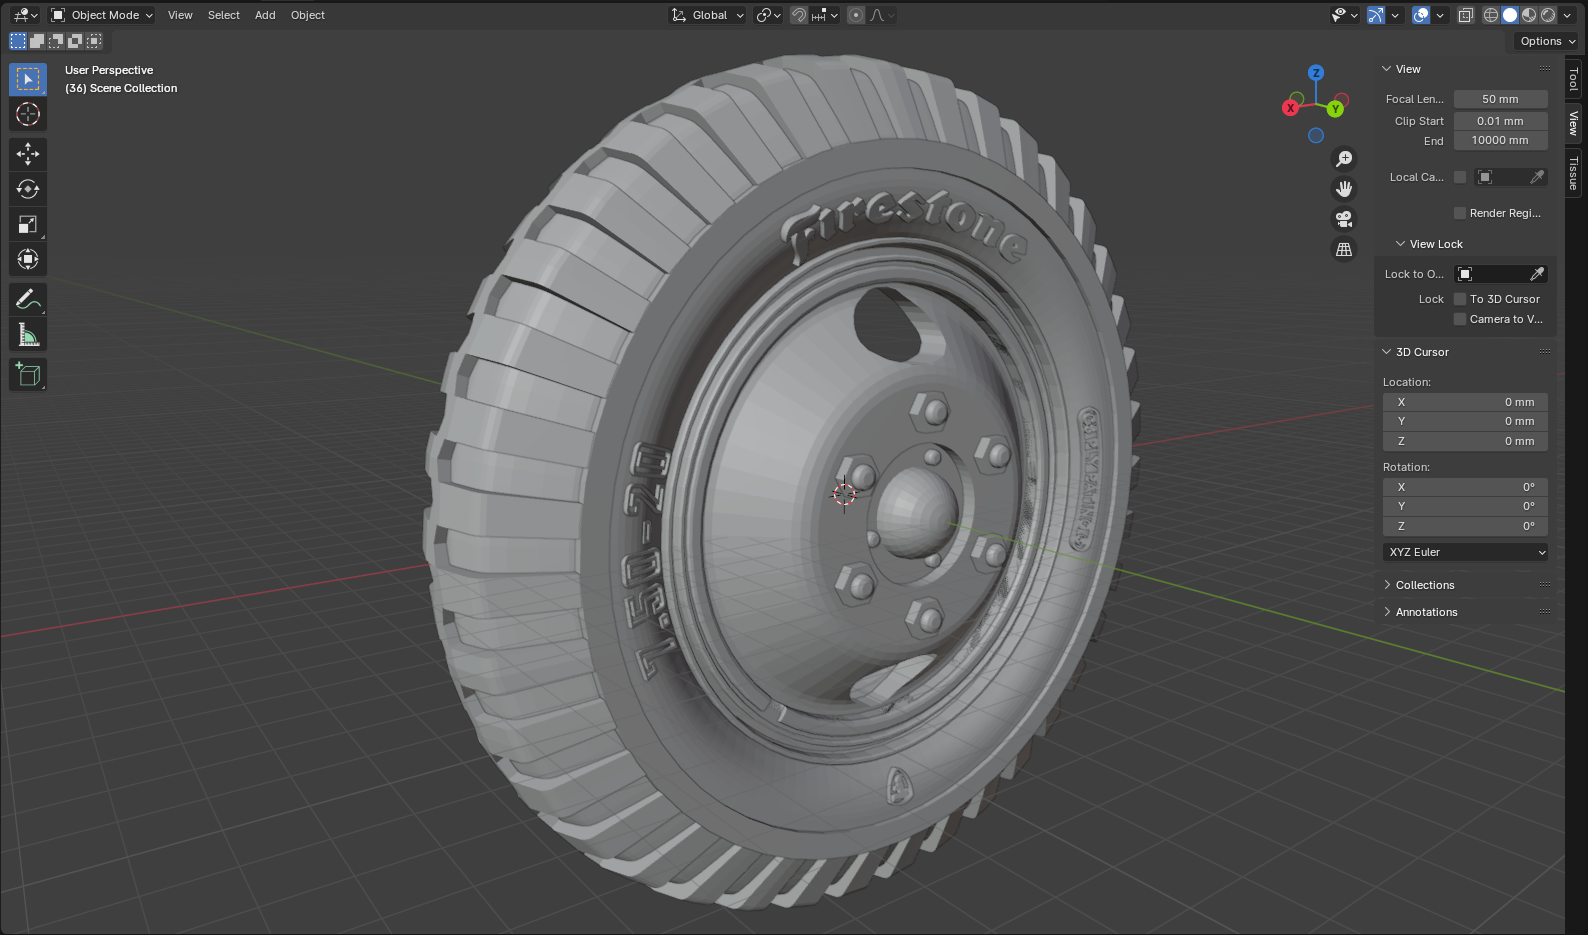This screenshot has width=1588, height=935.
Task: Pick the Annotate tool
Action: point(28,299)
